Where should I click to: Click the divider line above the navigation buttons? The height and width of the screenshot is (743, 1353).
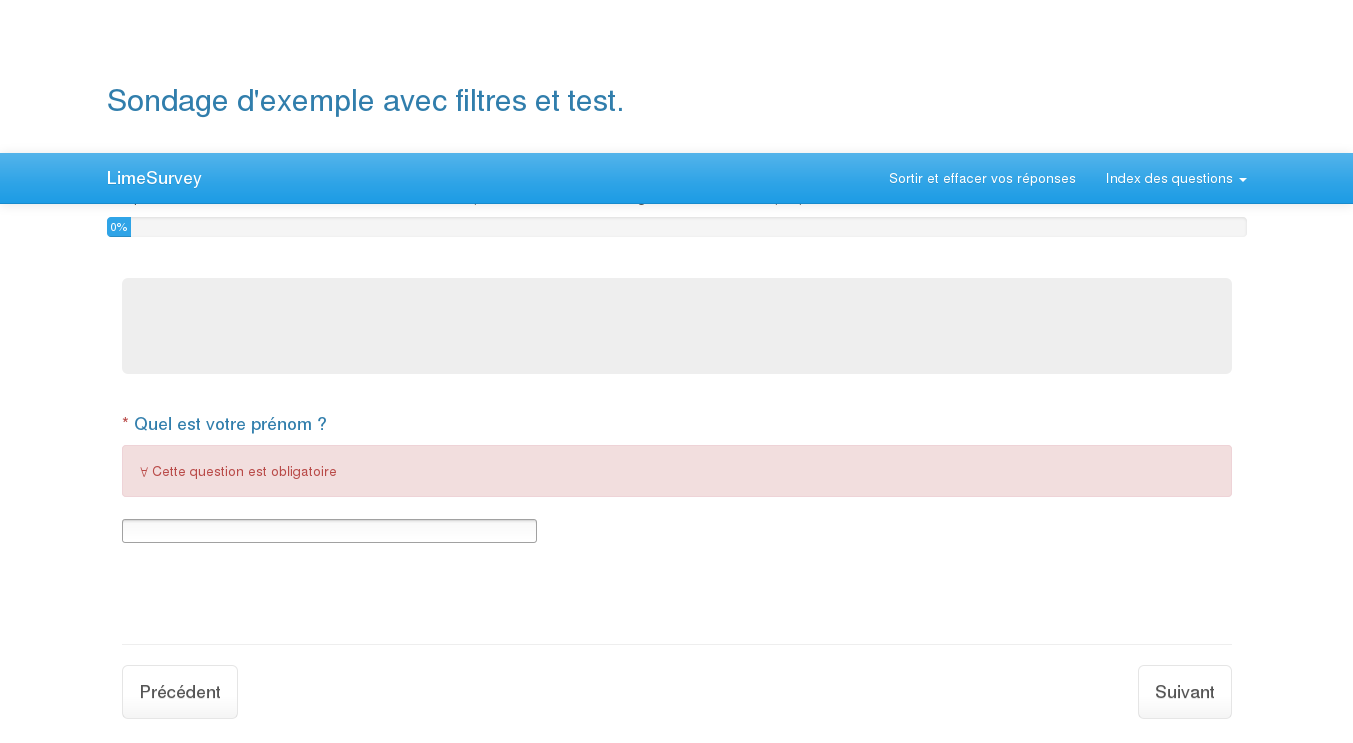[676, 644]
